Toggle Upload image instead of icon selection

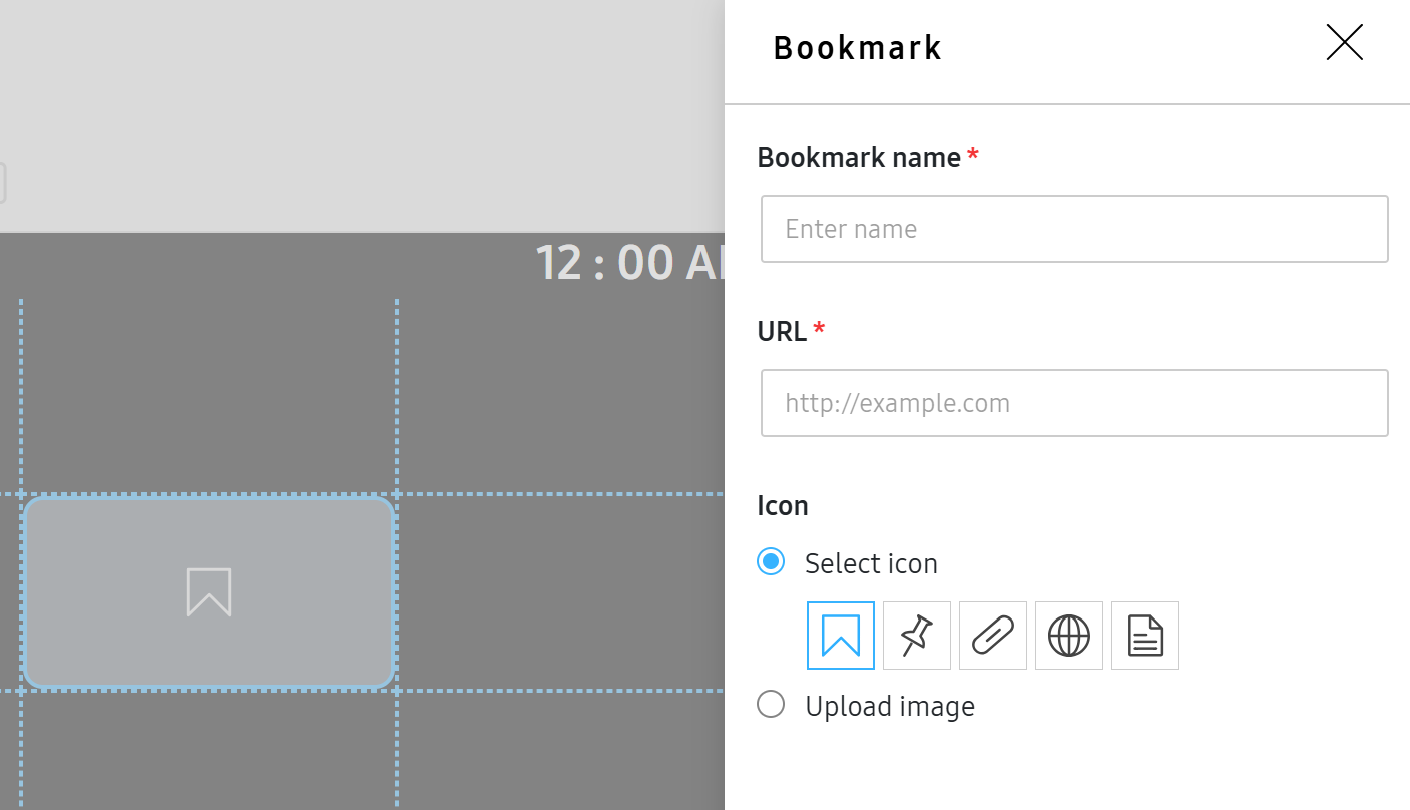(771, 704)
